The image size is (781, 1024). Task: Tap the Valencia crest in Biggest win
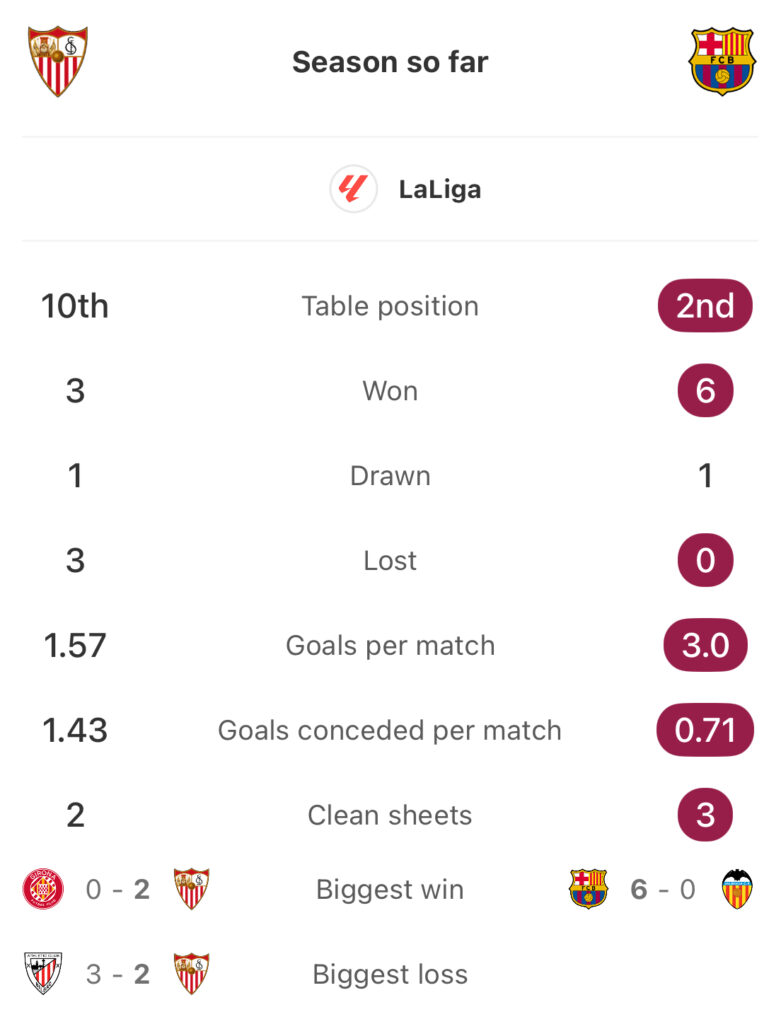[737, 889]
